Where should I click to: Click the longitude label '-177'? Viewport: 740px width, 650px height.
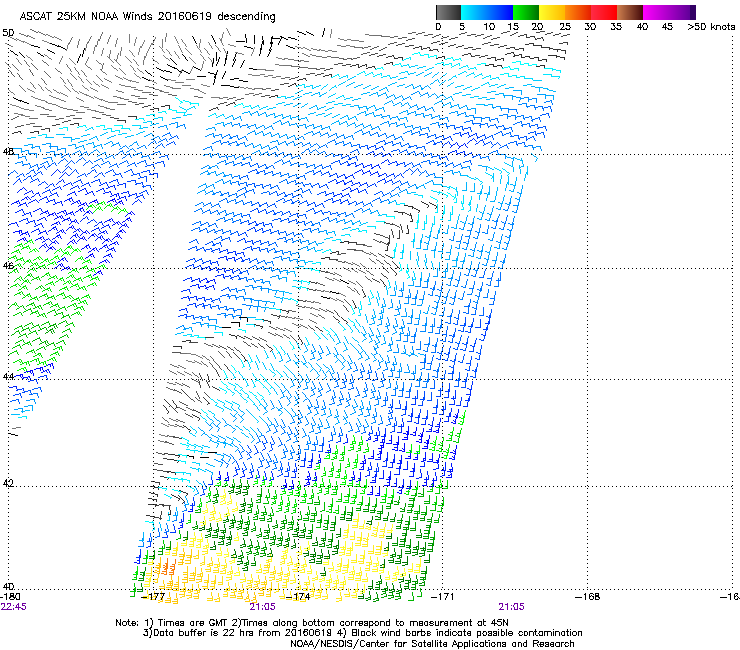[153, 597]
